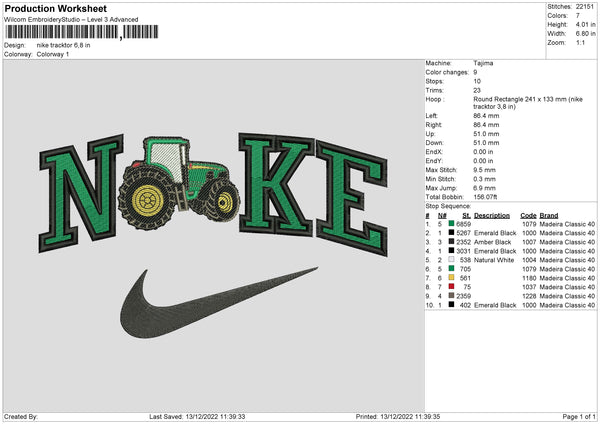Click the Printed timestamp 11:39:35

click(x=427, y=417)
